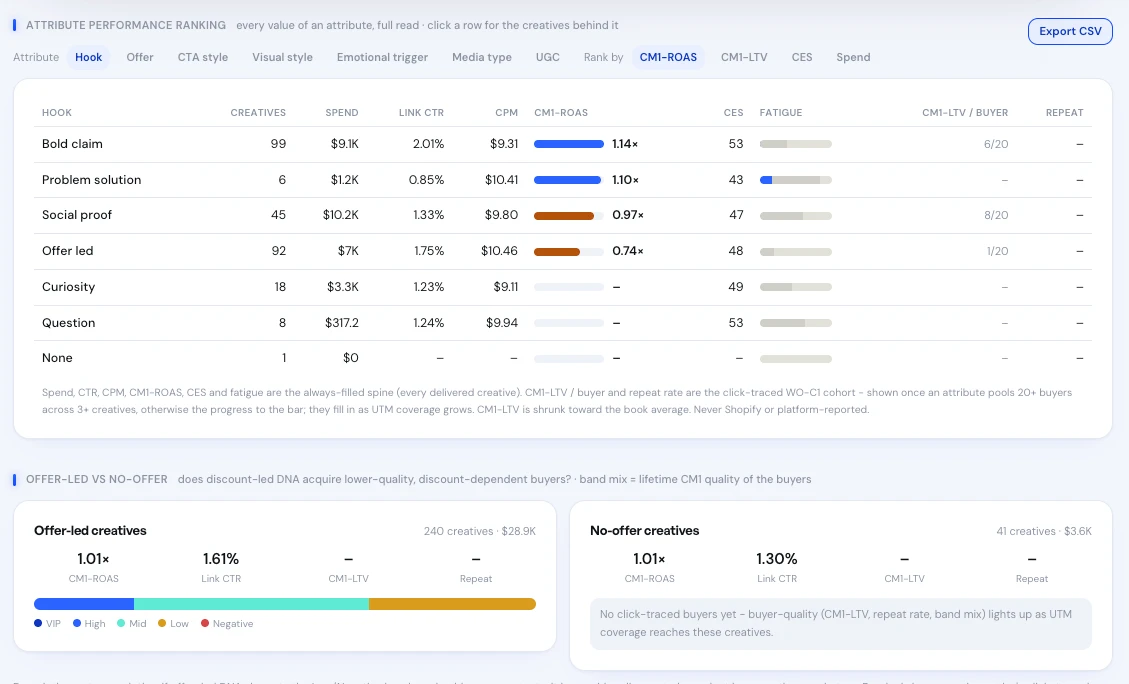Click the orange Low band segment
1129x684 pixels.
[x=452, y=604]
